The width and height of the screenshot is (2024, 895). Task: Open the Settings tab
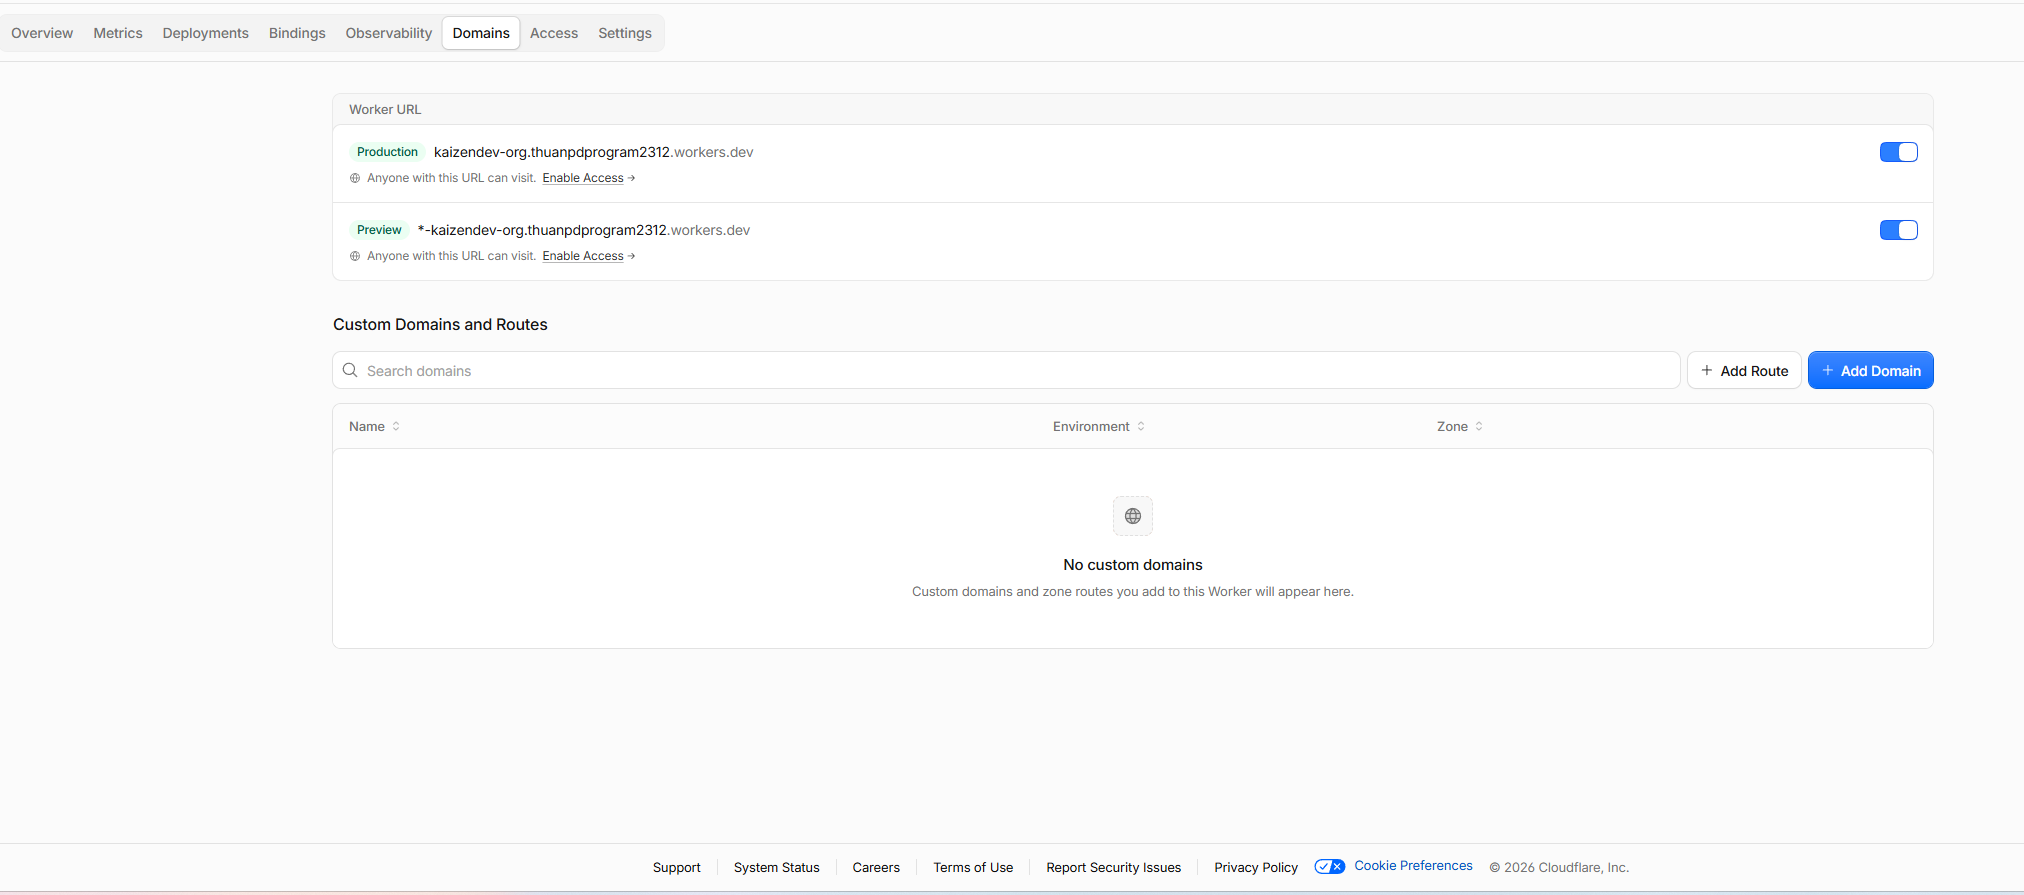[625, 33]
